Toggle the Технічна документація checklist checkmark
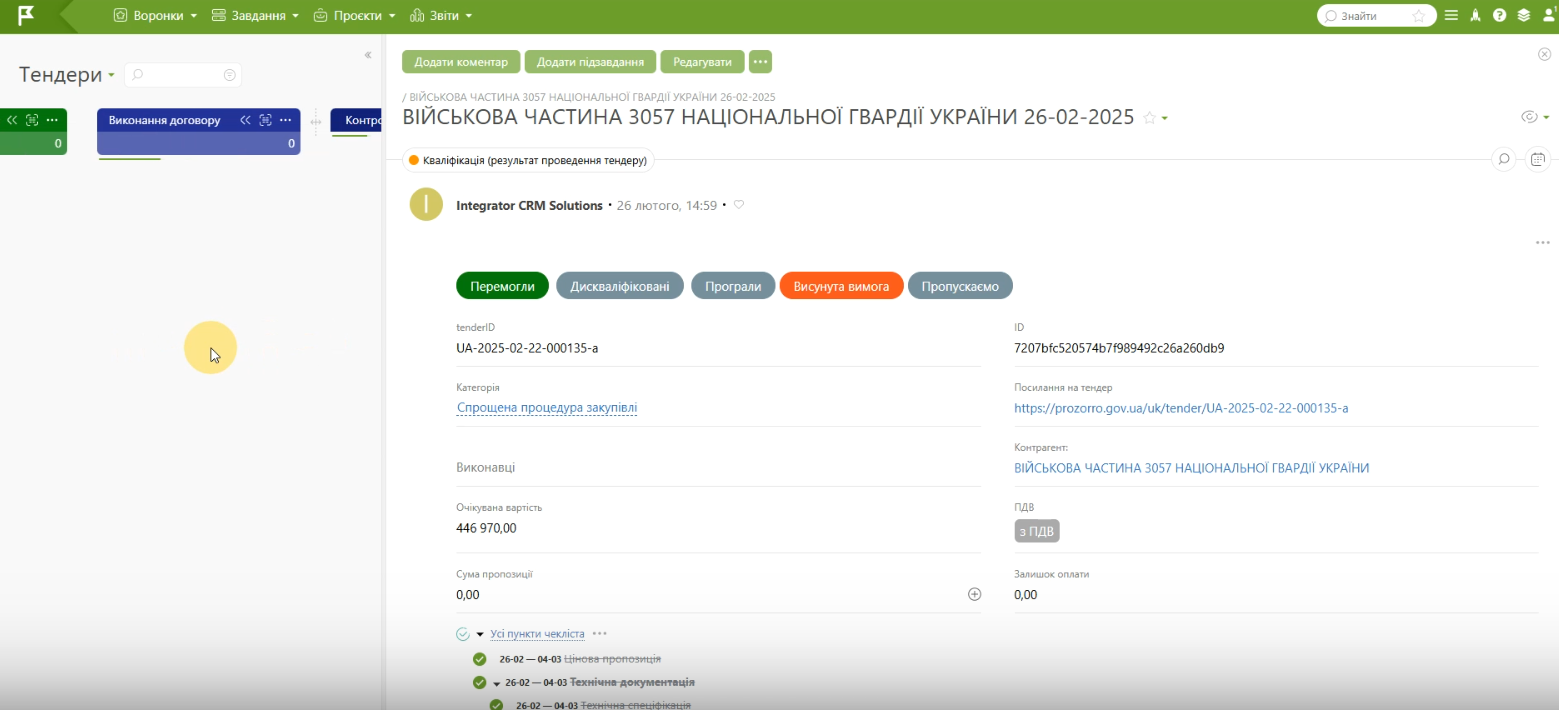Screen dimensions: 1559x710 480,683
